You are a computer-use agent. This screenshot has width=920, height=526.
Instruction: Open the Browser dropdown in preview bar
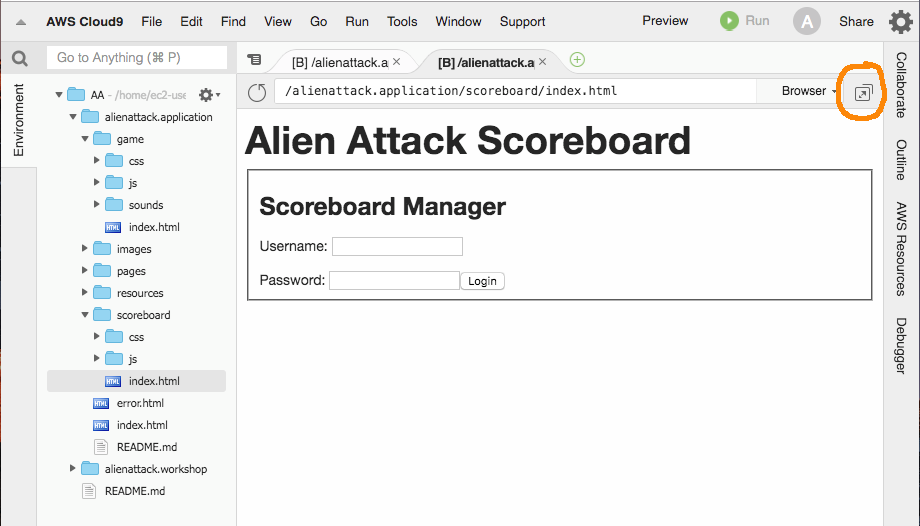[x=809, y=91]
